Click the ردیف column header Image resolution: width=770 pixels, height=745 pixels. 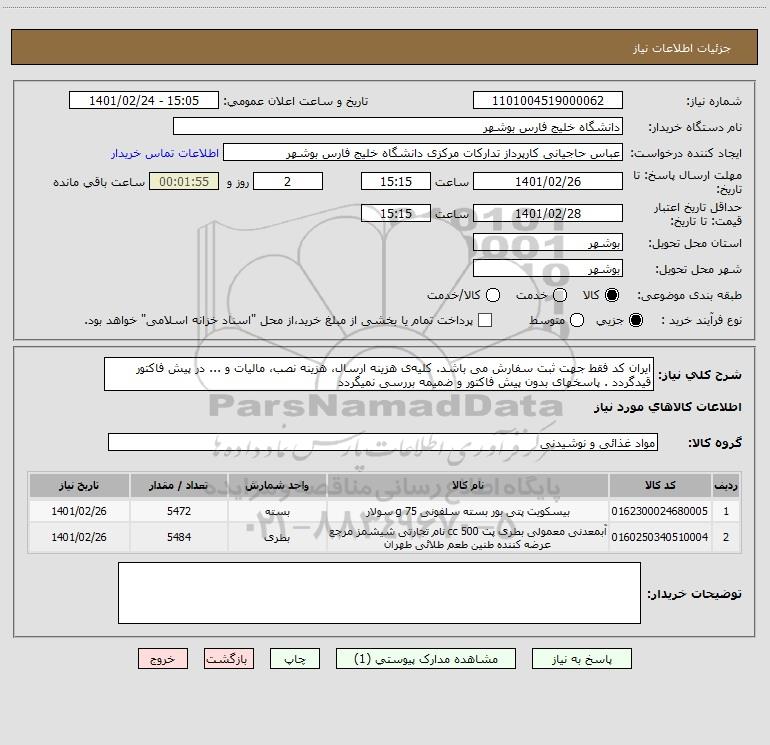pos(726,485)
